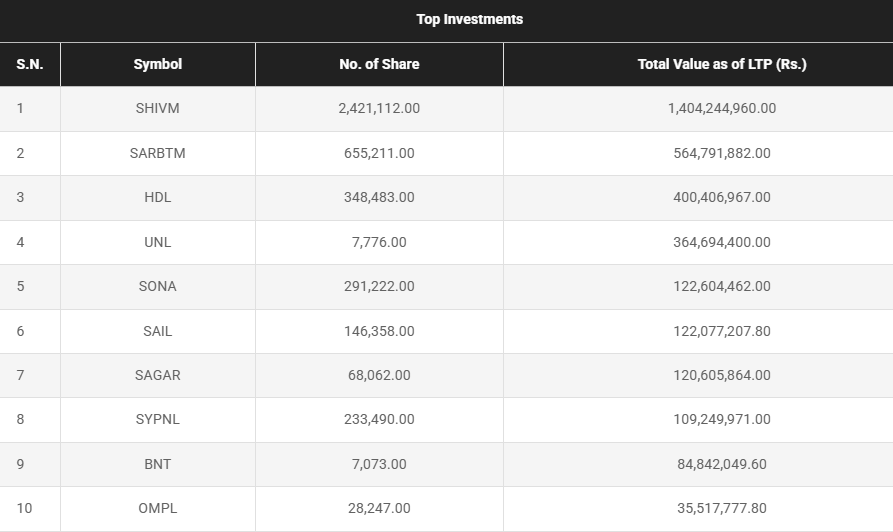Click the No. of Share column header
The width and height of the screenshot is (893, 532).
379,64
